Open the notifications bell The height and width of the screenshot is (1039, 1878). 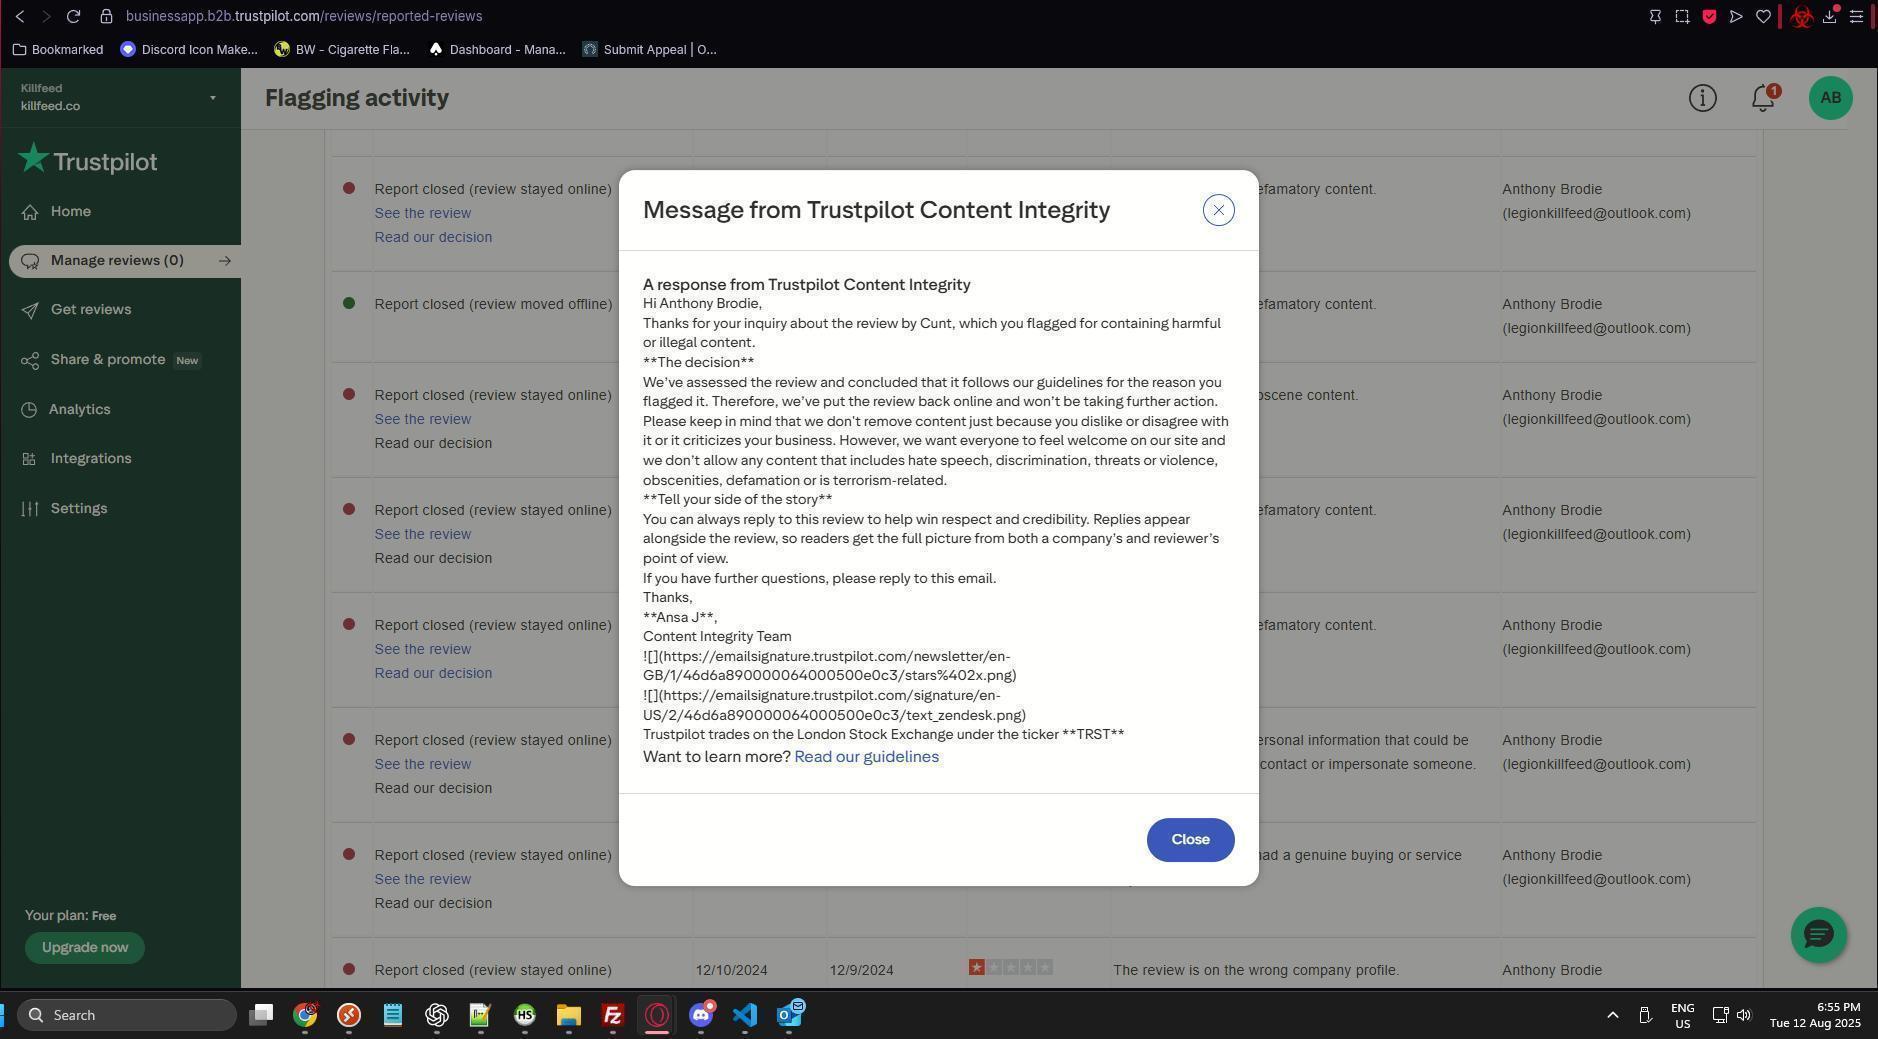pos(1764,98)
